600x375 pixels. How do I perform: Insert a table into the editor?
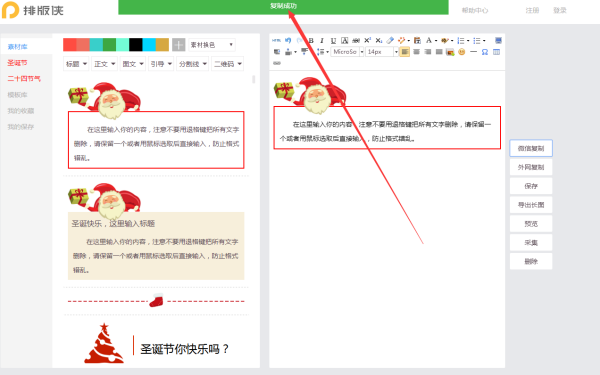(496, 52)
